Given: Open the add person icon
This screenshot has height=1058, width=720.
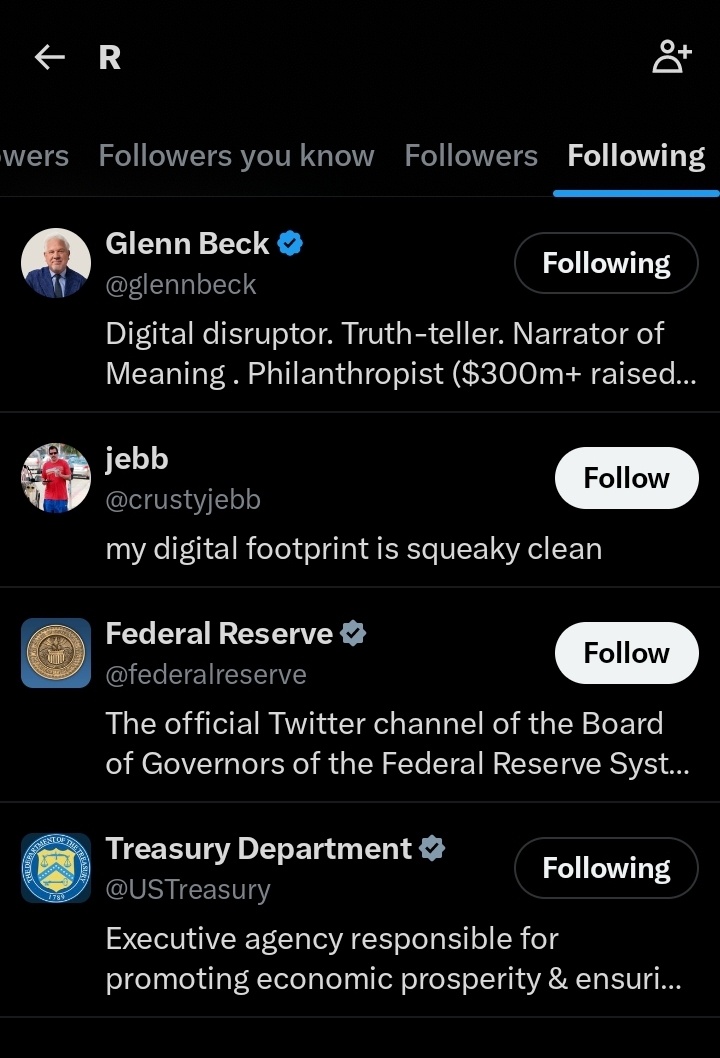Looking at the screenshot, I should coord(671,58).
